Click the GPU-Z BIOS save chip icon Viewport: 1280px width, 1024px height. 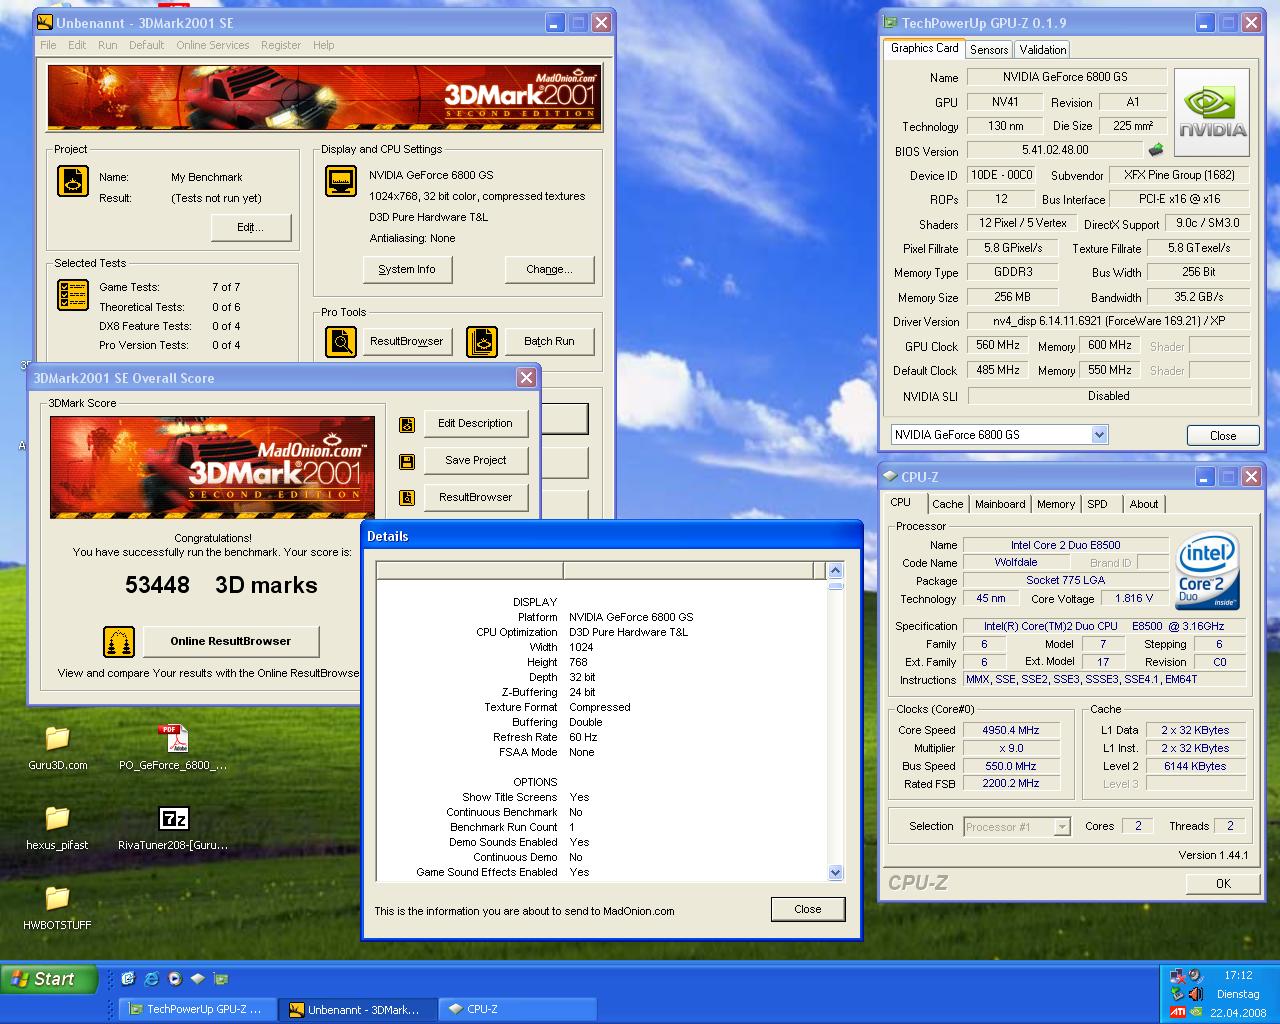point(1156,150)
